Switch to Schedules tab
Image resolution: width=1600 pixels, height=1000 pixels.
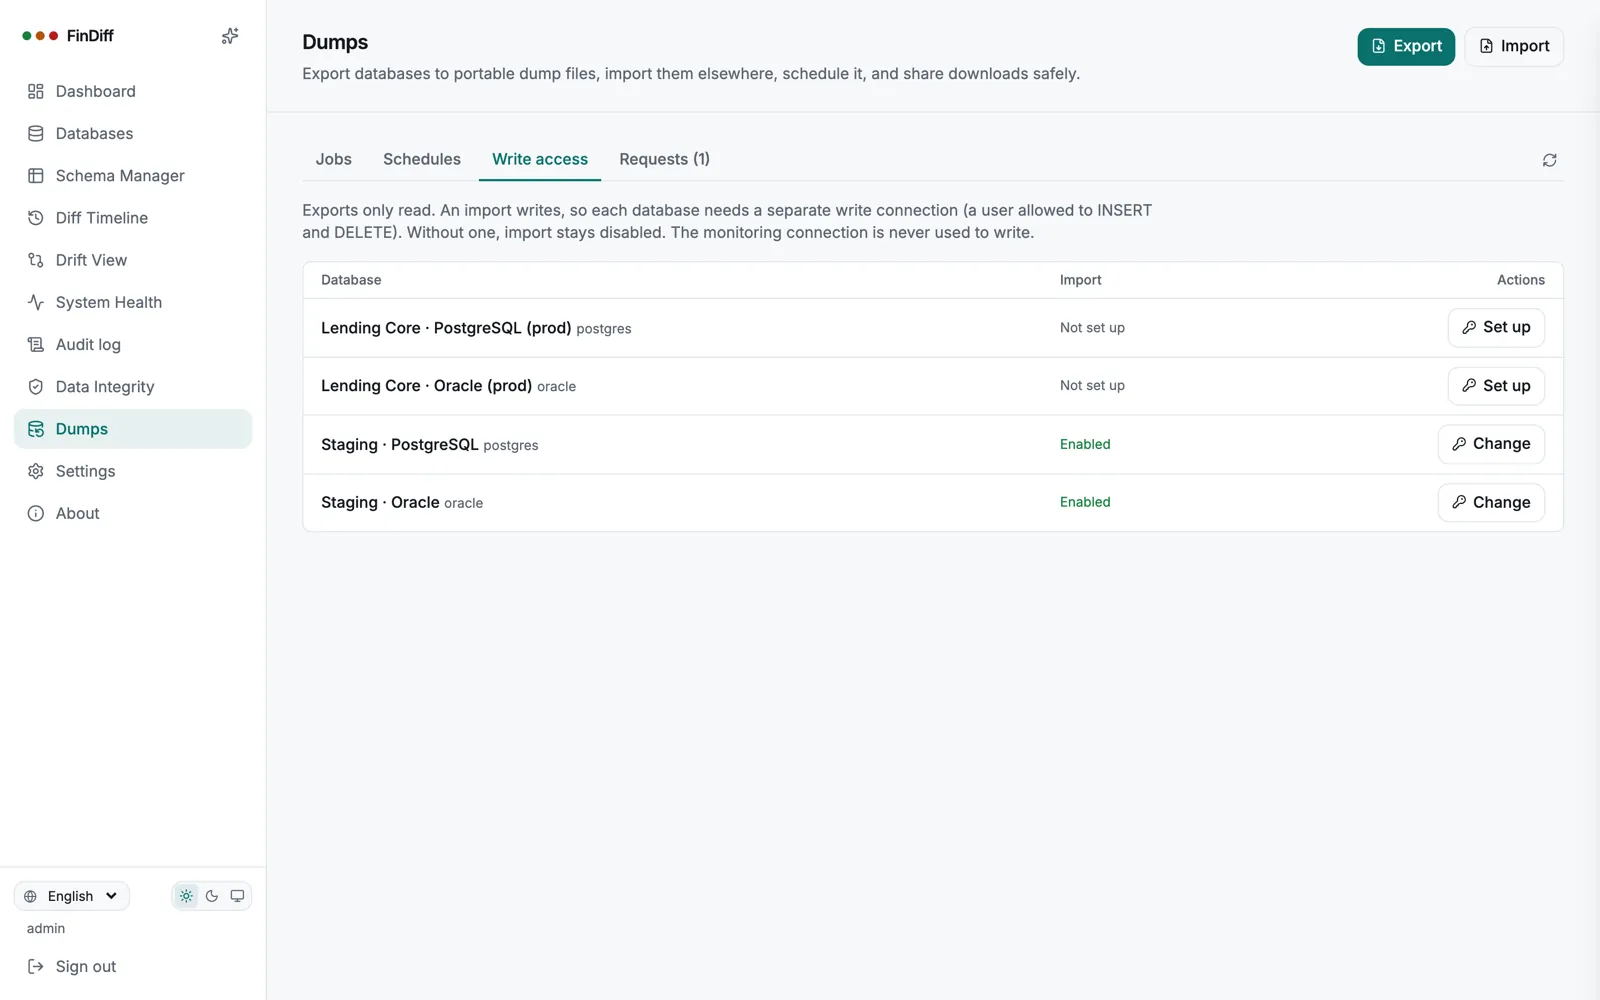point(422,159)
